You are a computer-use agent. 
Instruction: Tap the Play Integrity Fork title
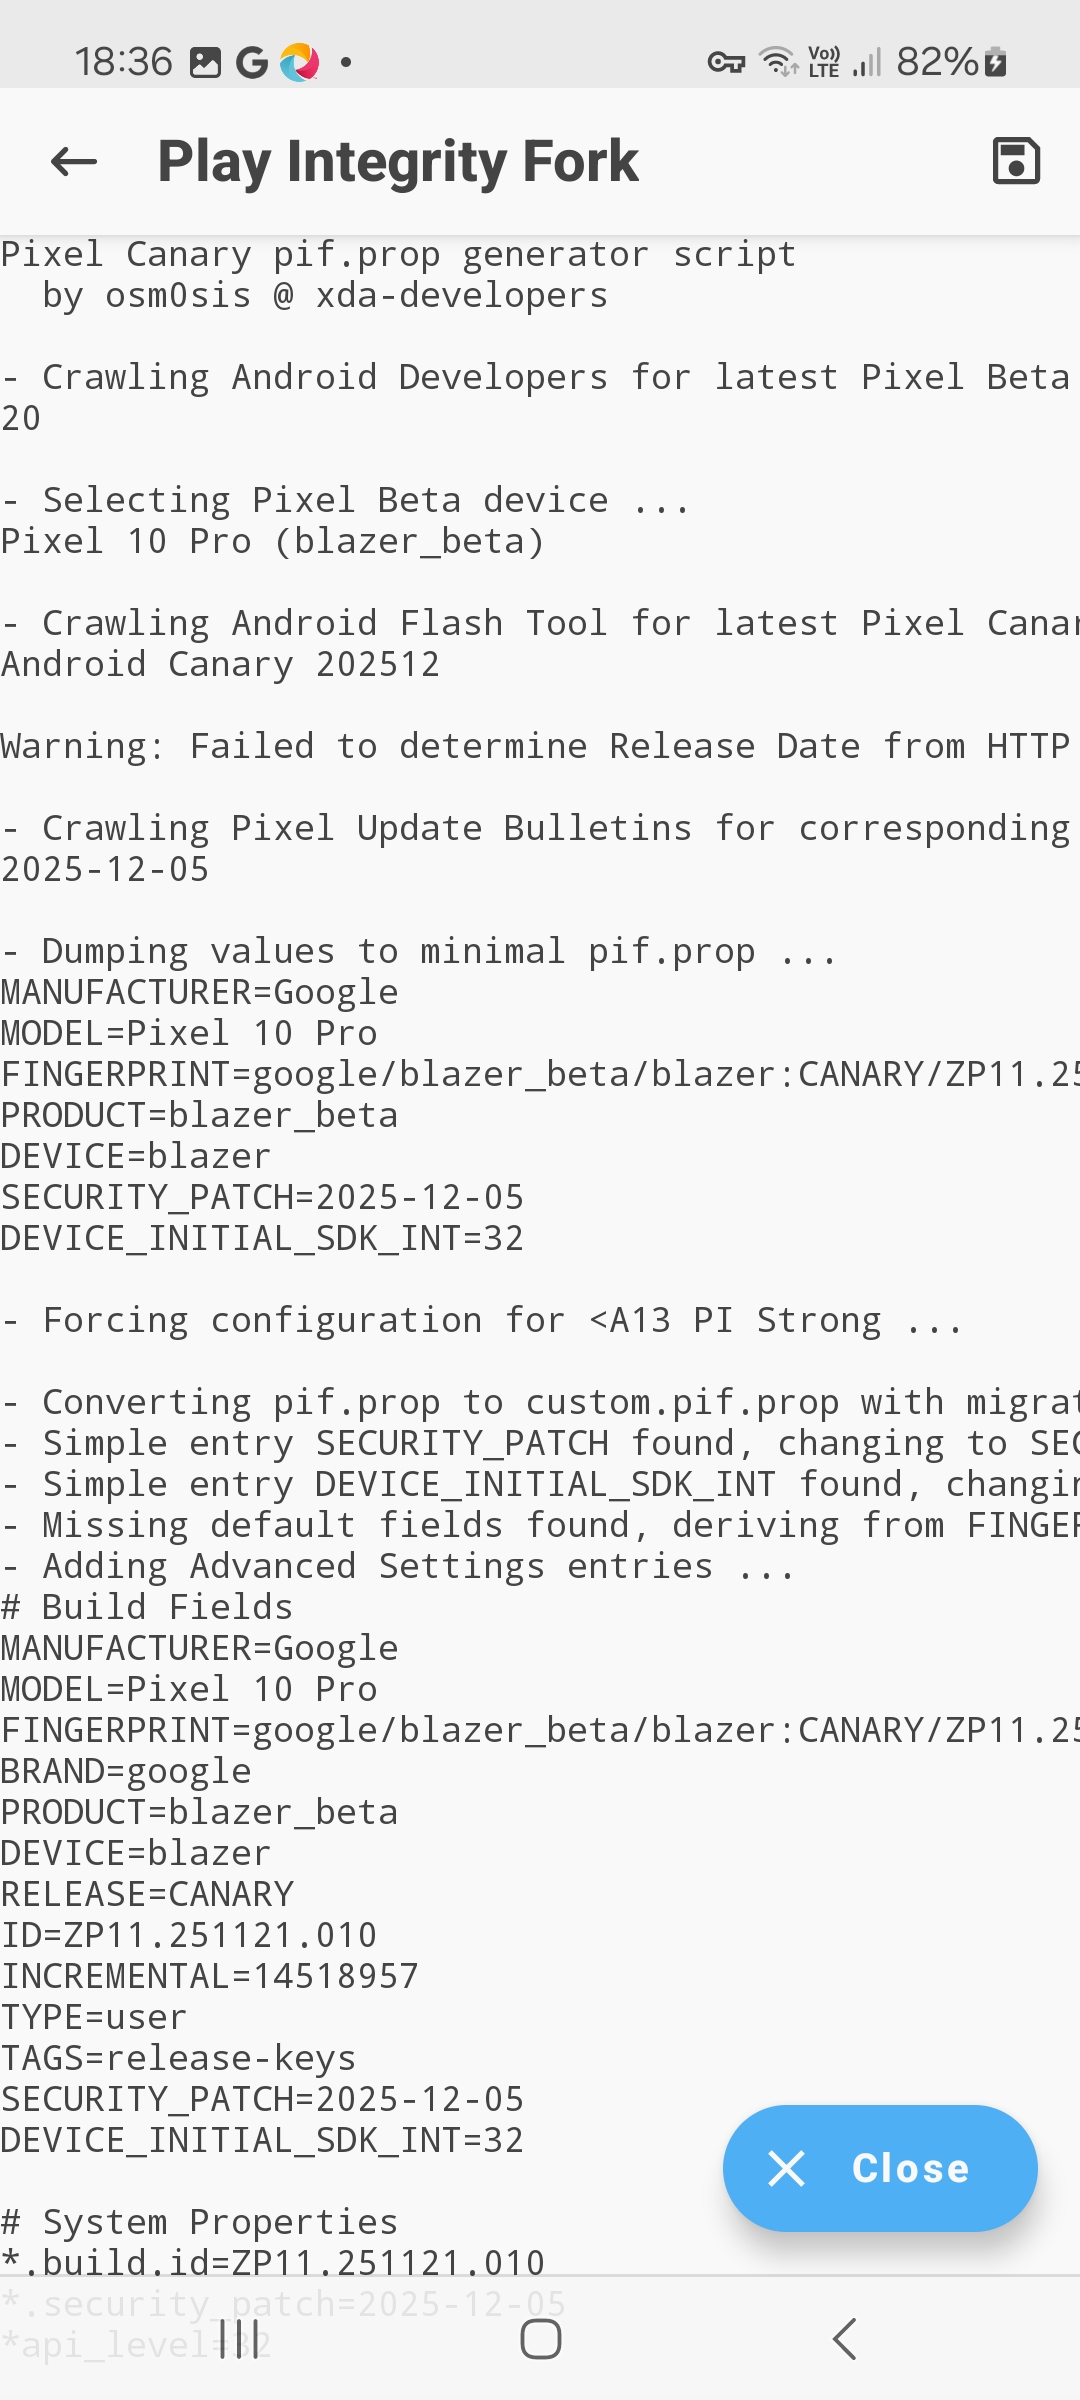coord(398,161)
